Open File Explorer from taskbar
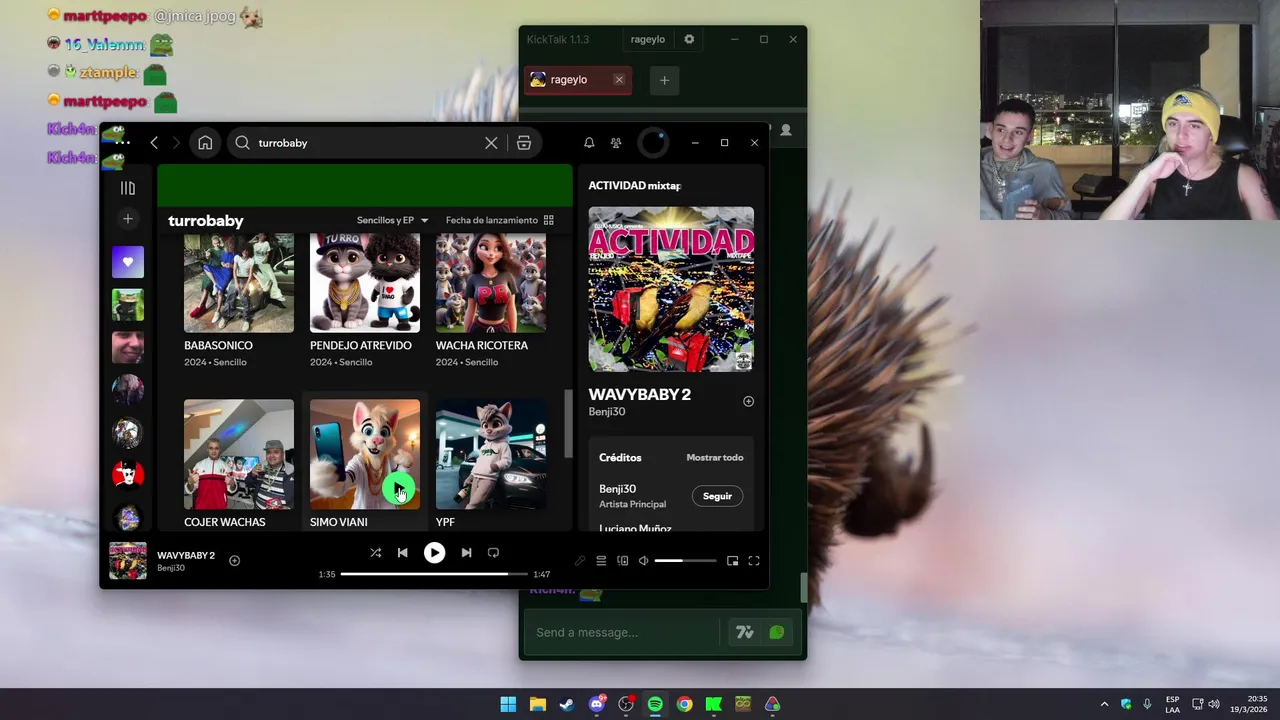The image size is (1280, 720). 538,704
